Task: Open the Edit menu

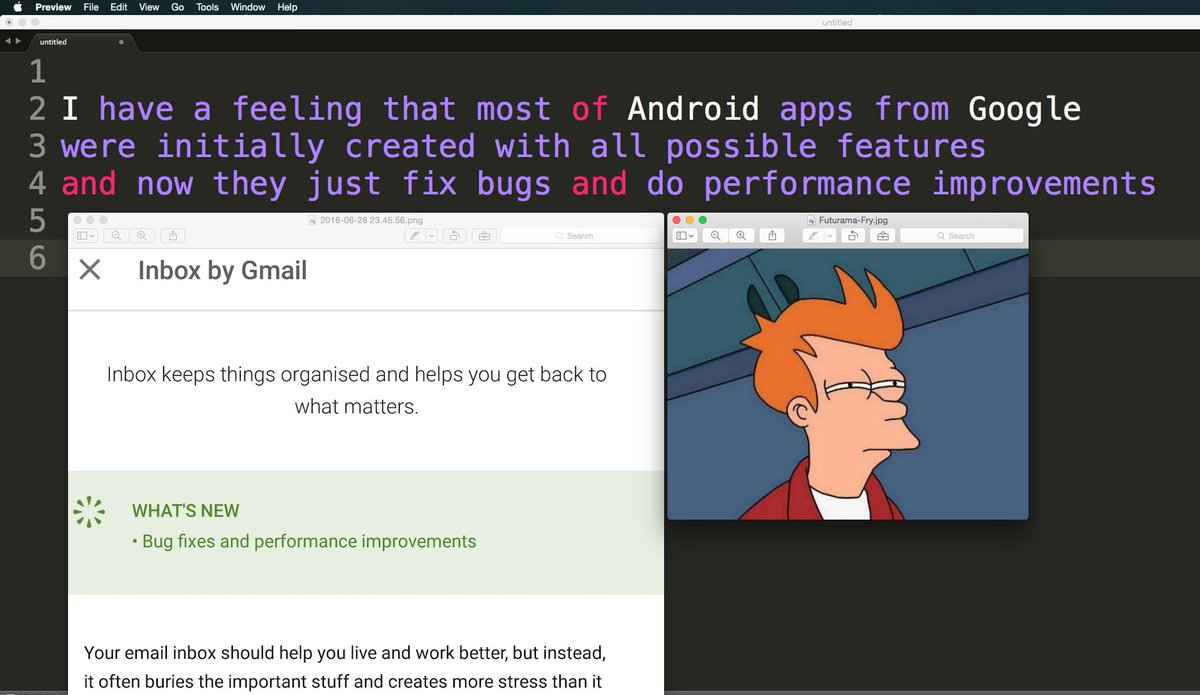Action: coord(119,7)
